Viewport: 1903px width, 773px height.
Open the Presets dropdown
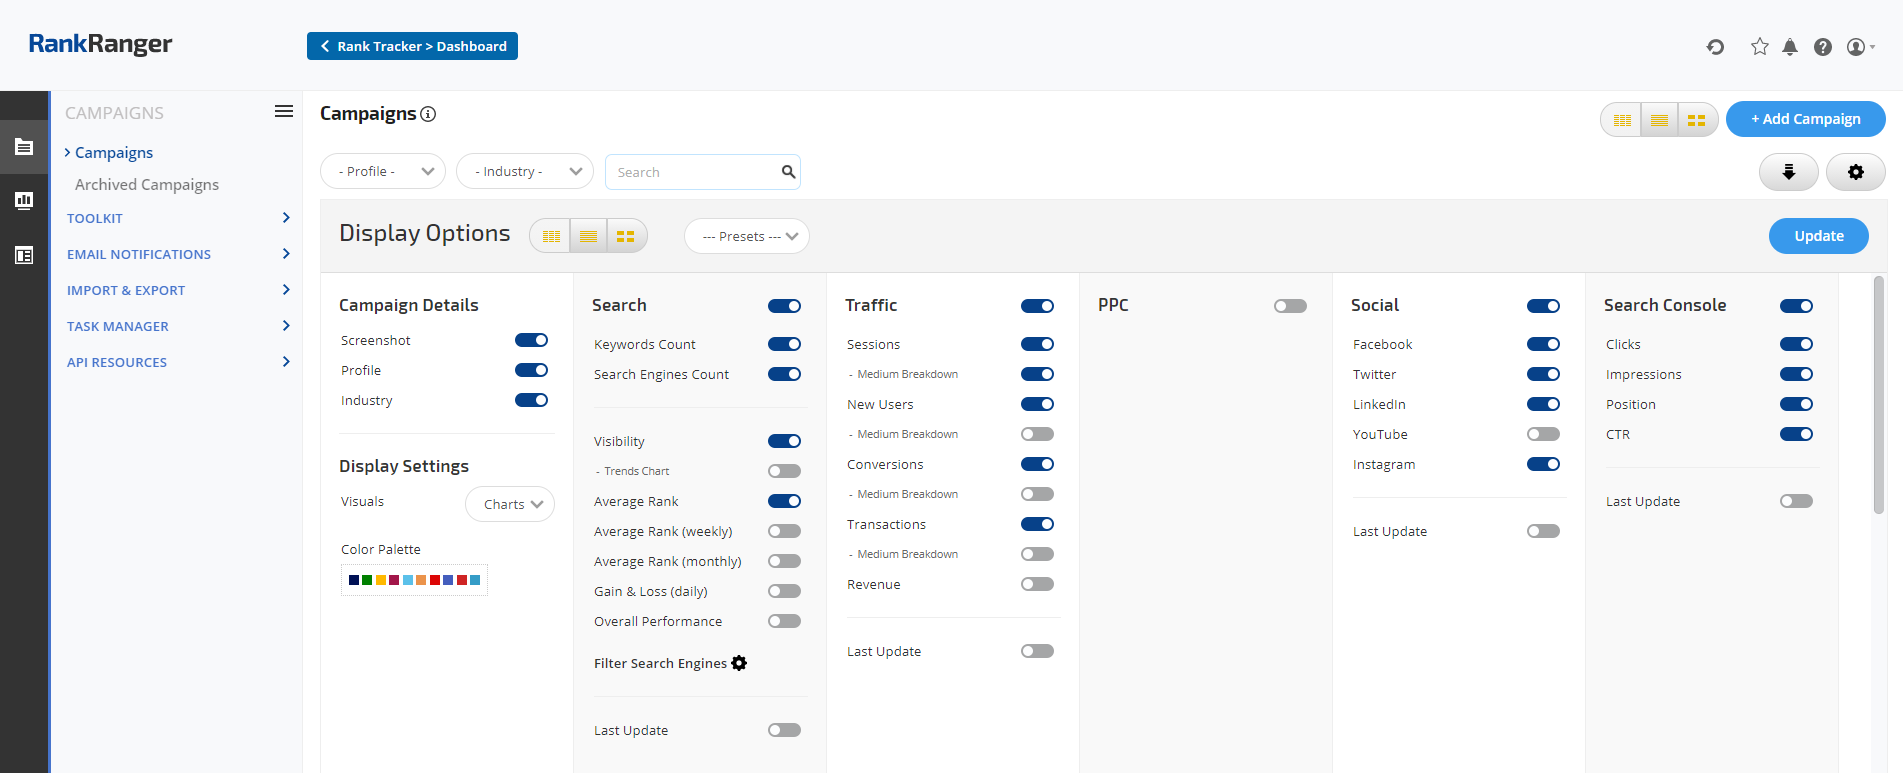pos(747,237)
